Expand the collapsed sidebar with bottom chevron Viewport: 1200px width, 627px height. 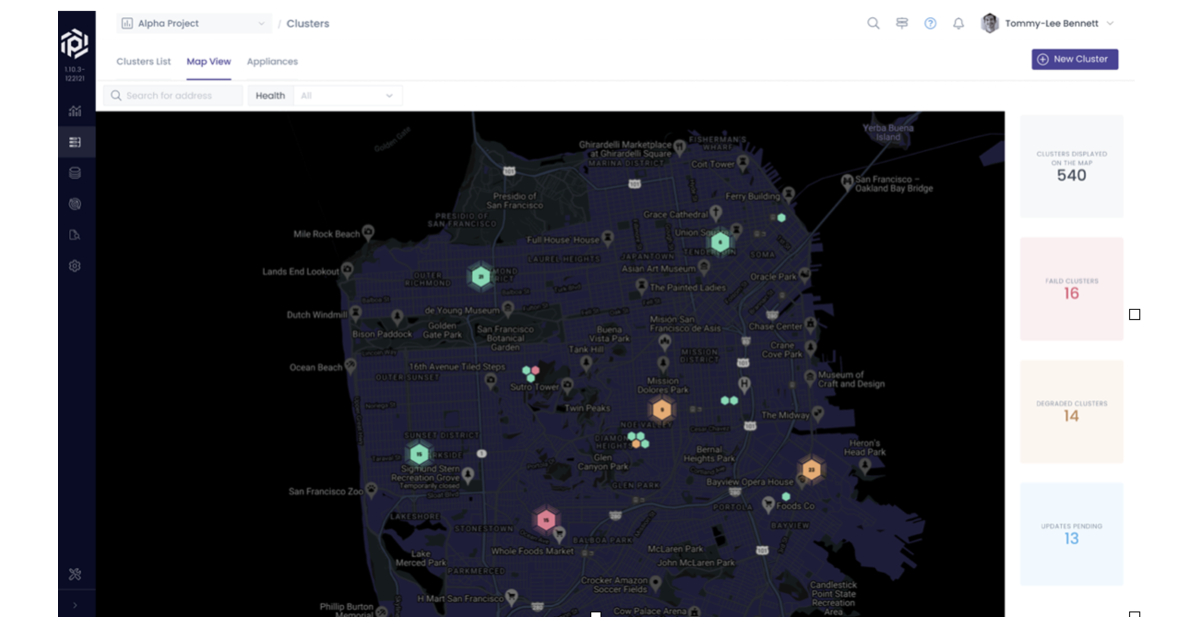pyautogui.click(x=76, y=604)
